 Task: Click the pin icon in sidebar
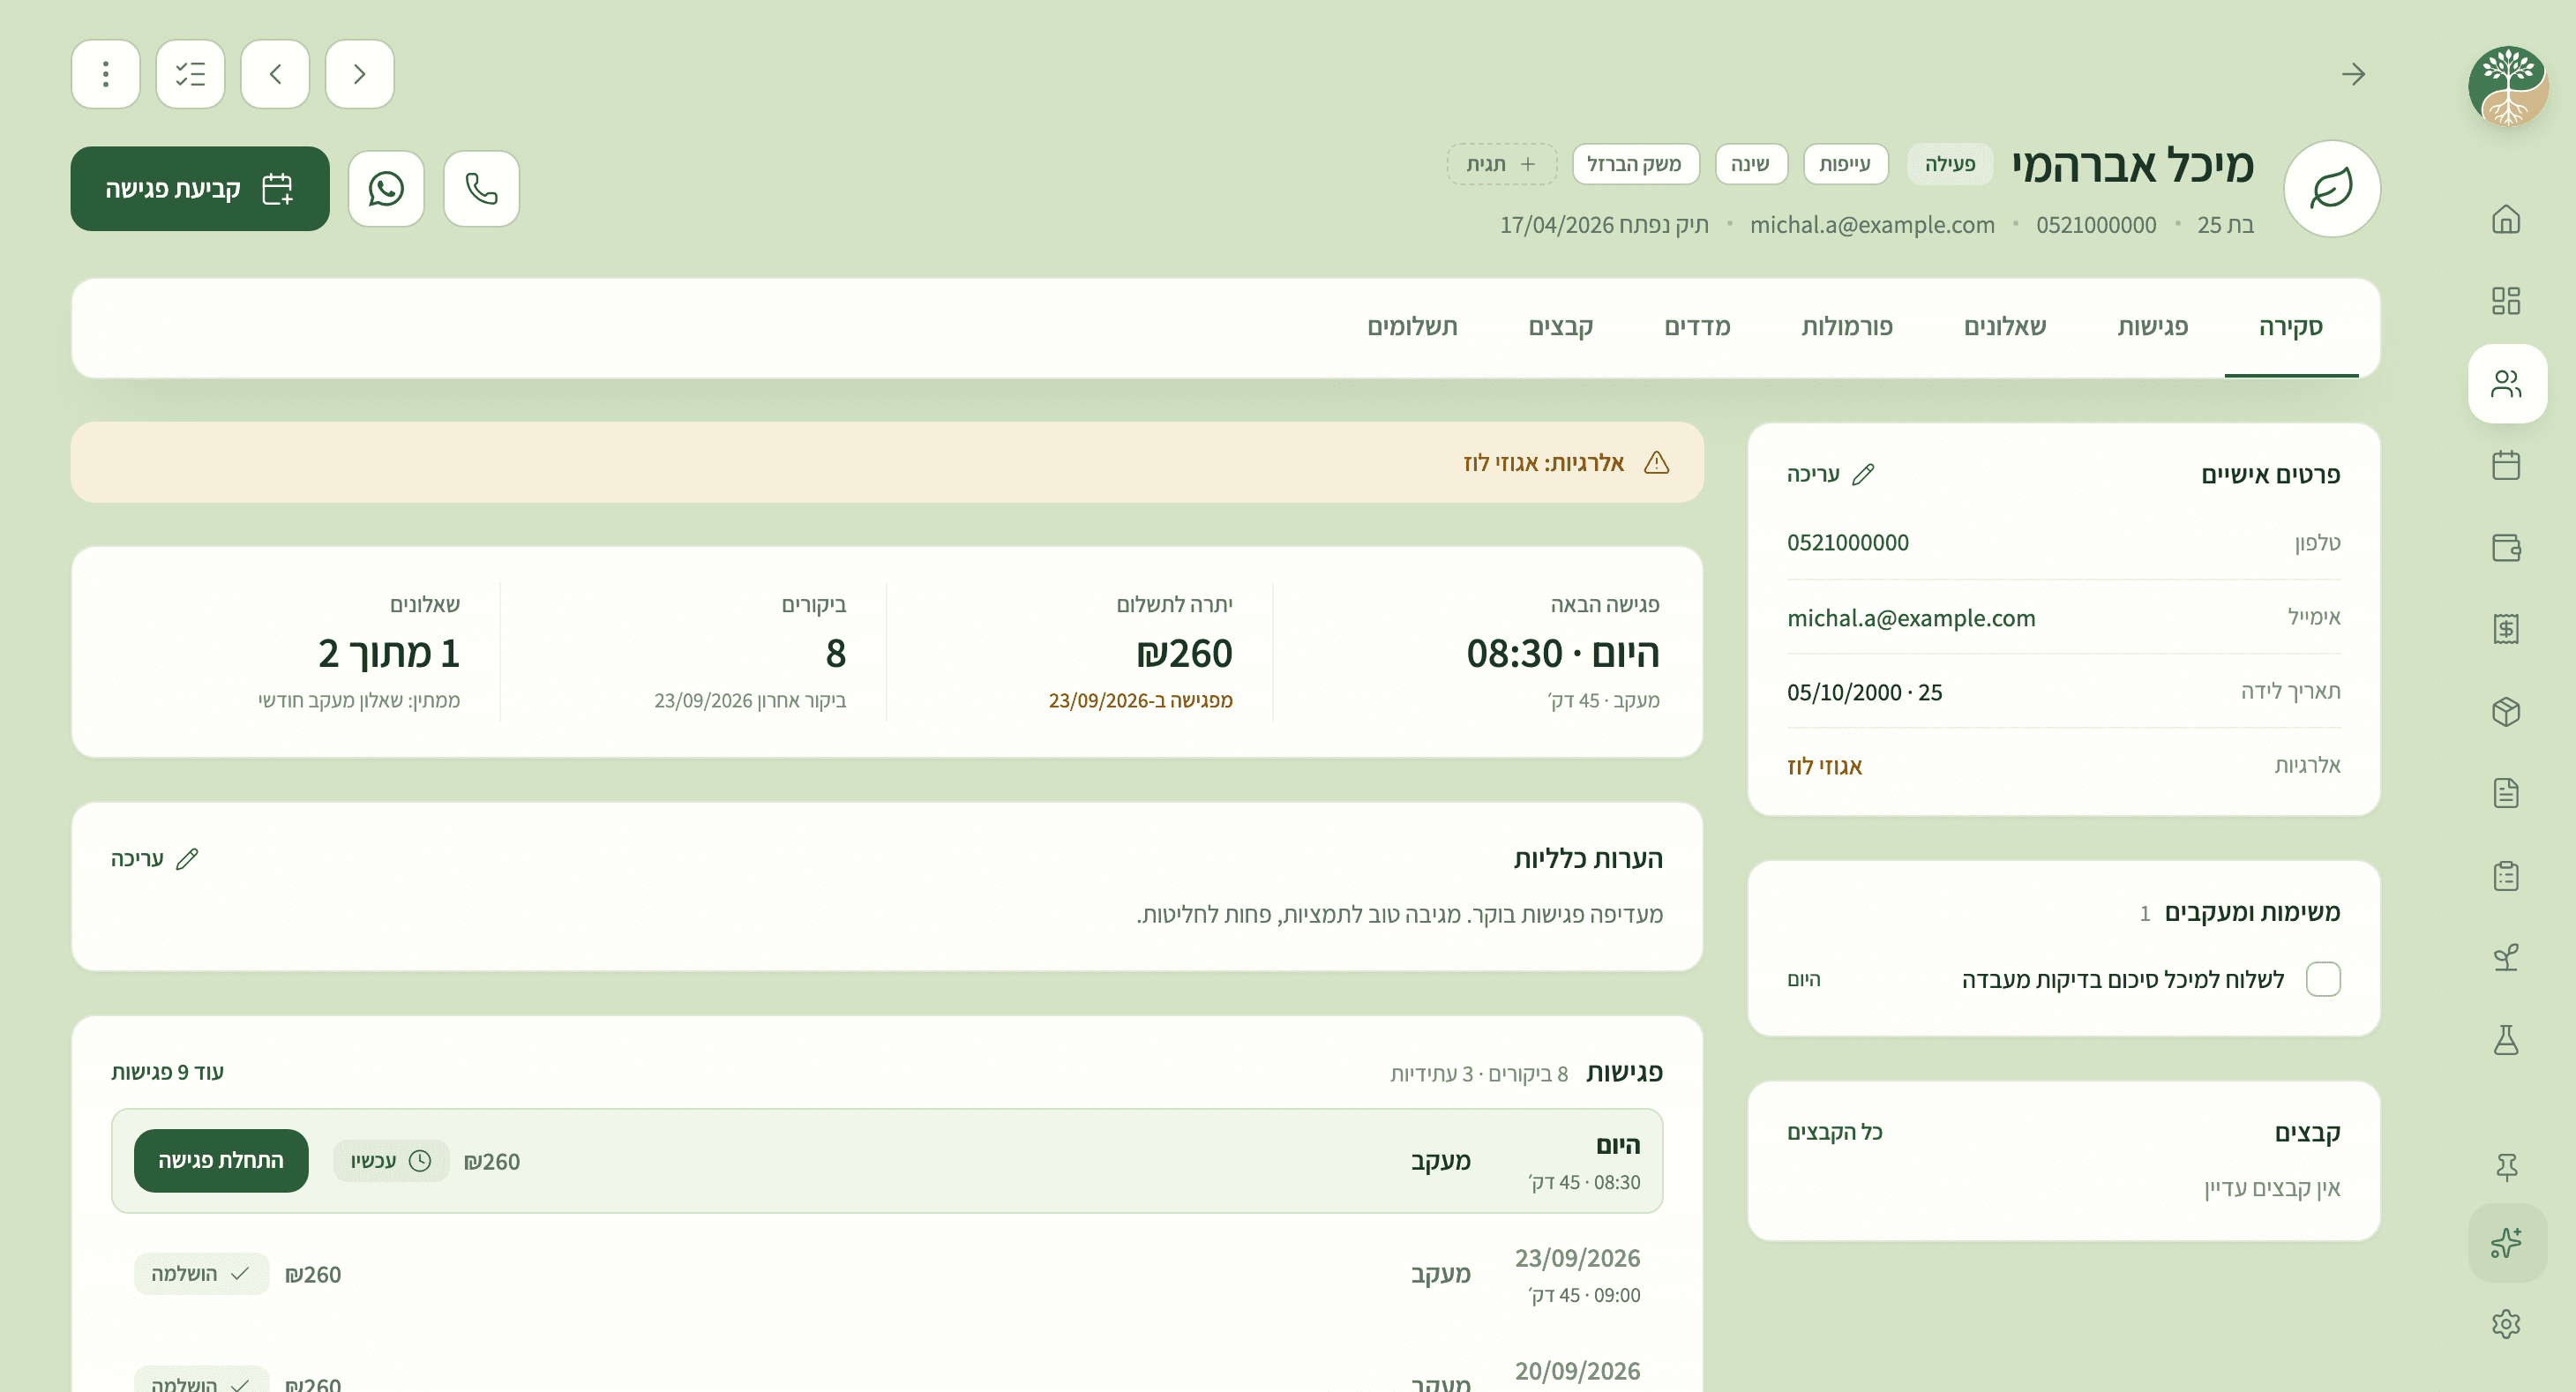coord(2506,1166)
